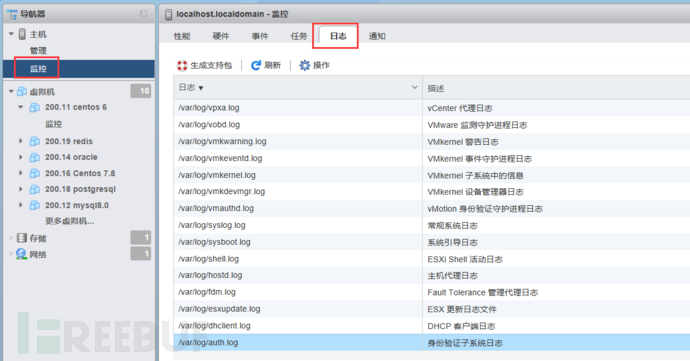The height and width of the screenshot is (361, 690).
Task: Expand the 200.12 mysql8.0 node
Action: coord(21,205)
